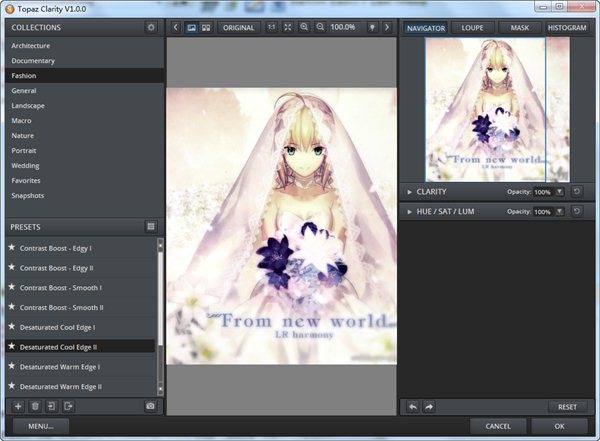Add a new preset with the plus icon
Image resolution: width=600 pixels, height=441 pixels.
(x=17, y=406)
